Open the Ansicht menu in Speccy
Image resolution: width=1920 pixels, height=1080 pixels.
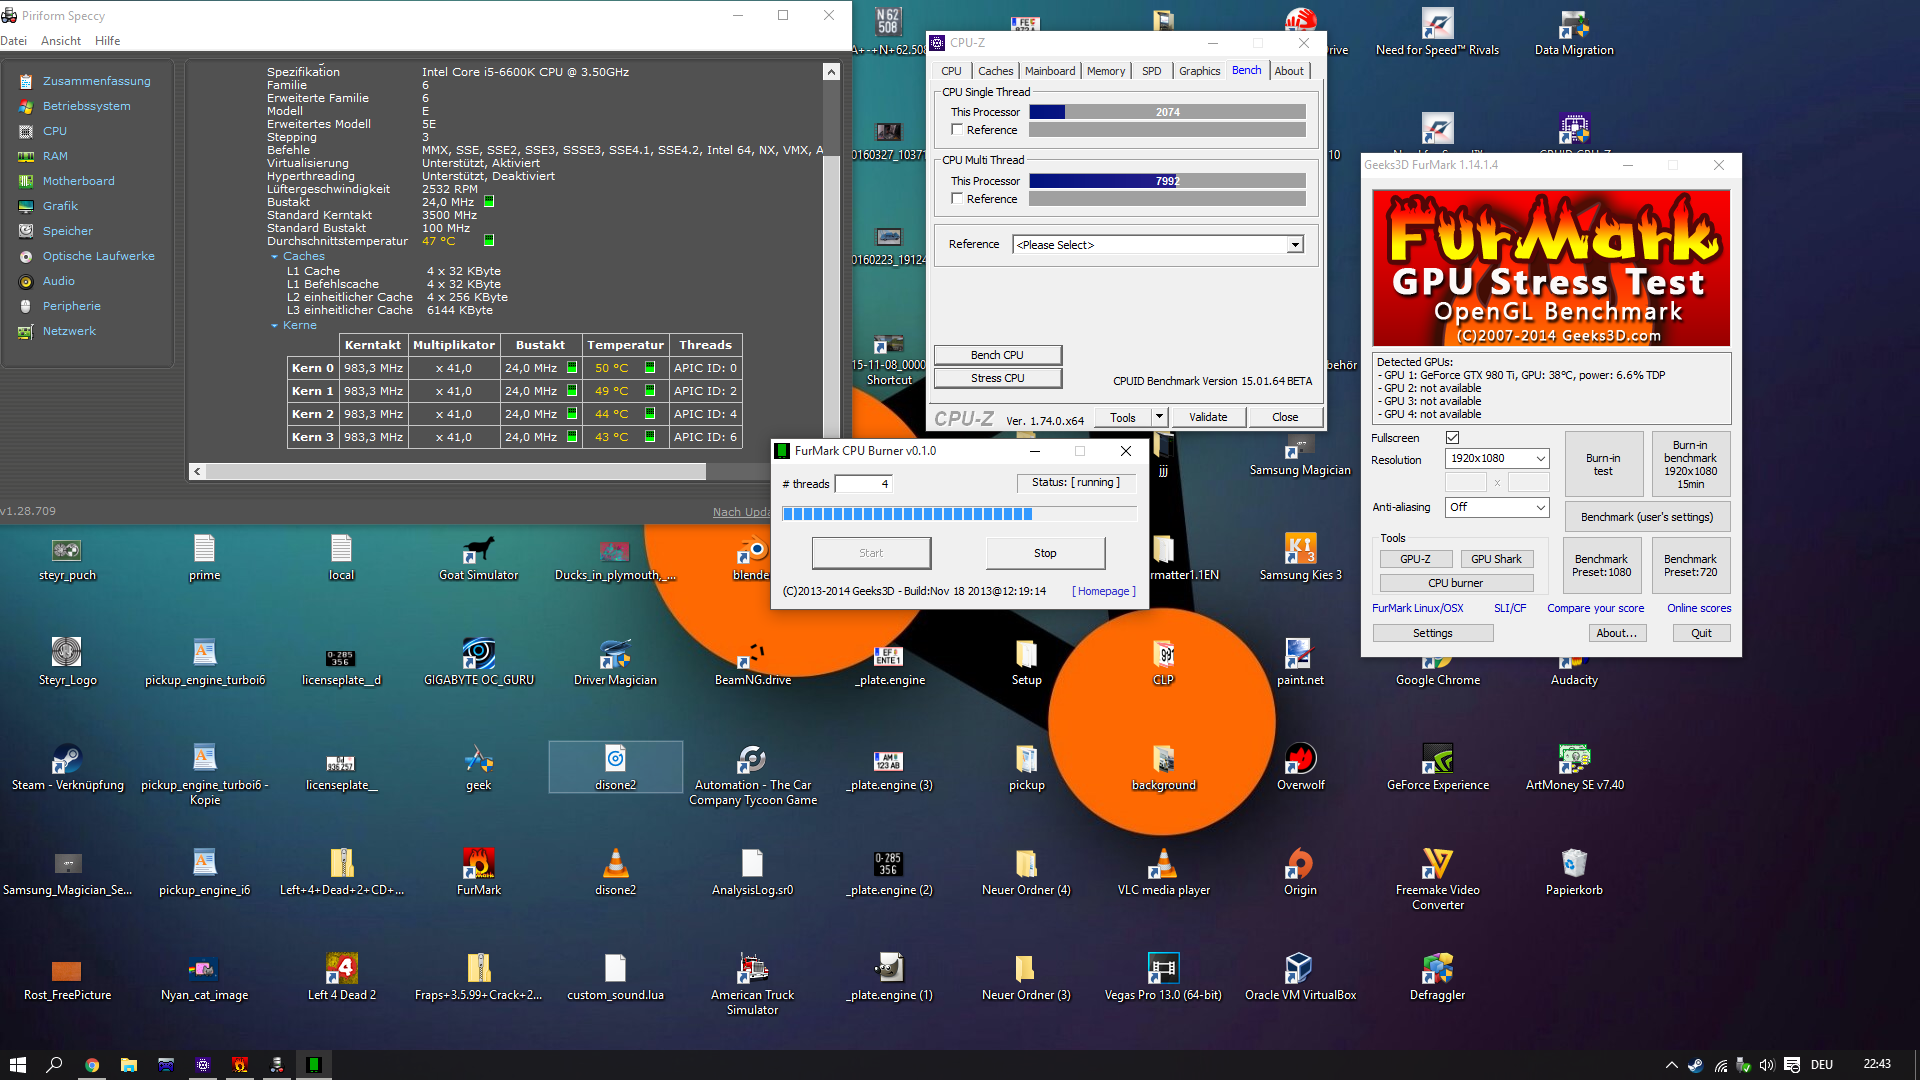pyautogui.click(x=61, y=41)
